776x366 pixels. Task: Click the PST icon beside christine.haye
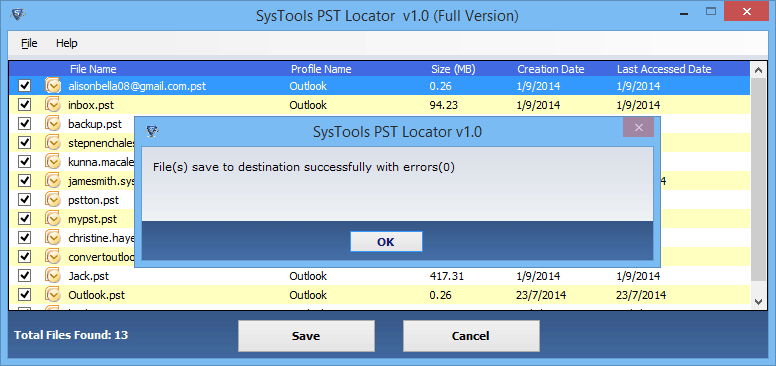pyautogui.click(x=52, y=237)
